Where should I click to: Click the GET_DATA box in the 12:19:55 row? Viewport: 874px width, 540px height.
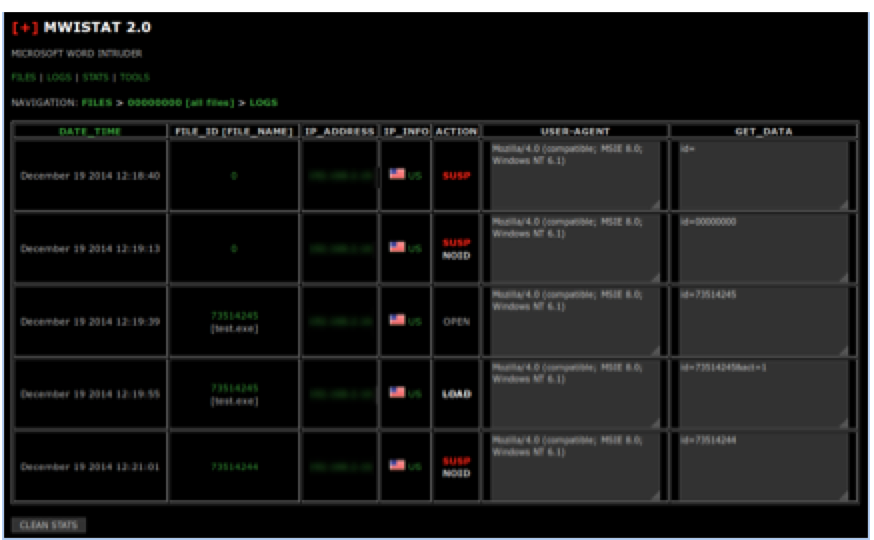click(x=763, y=394)
